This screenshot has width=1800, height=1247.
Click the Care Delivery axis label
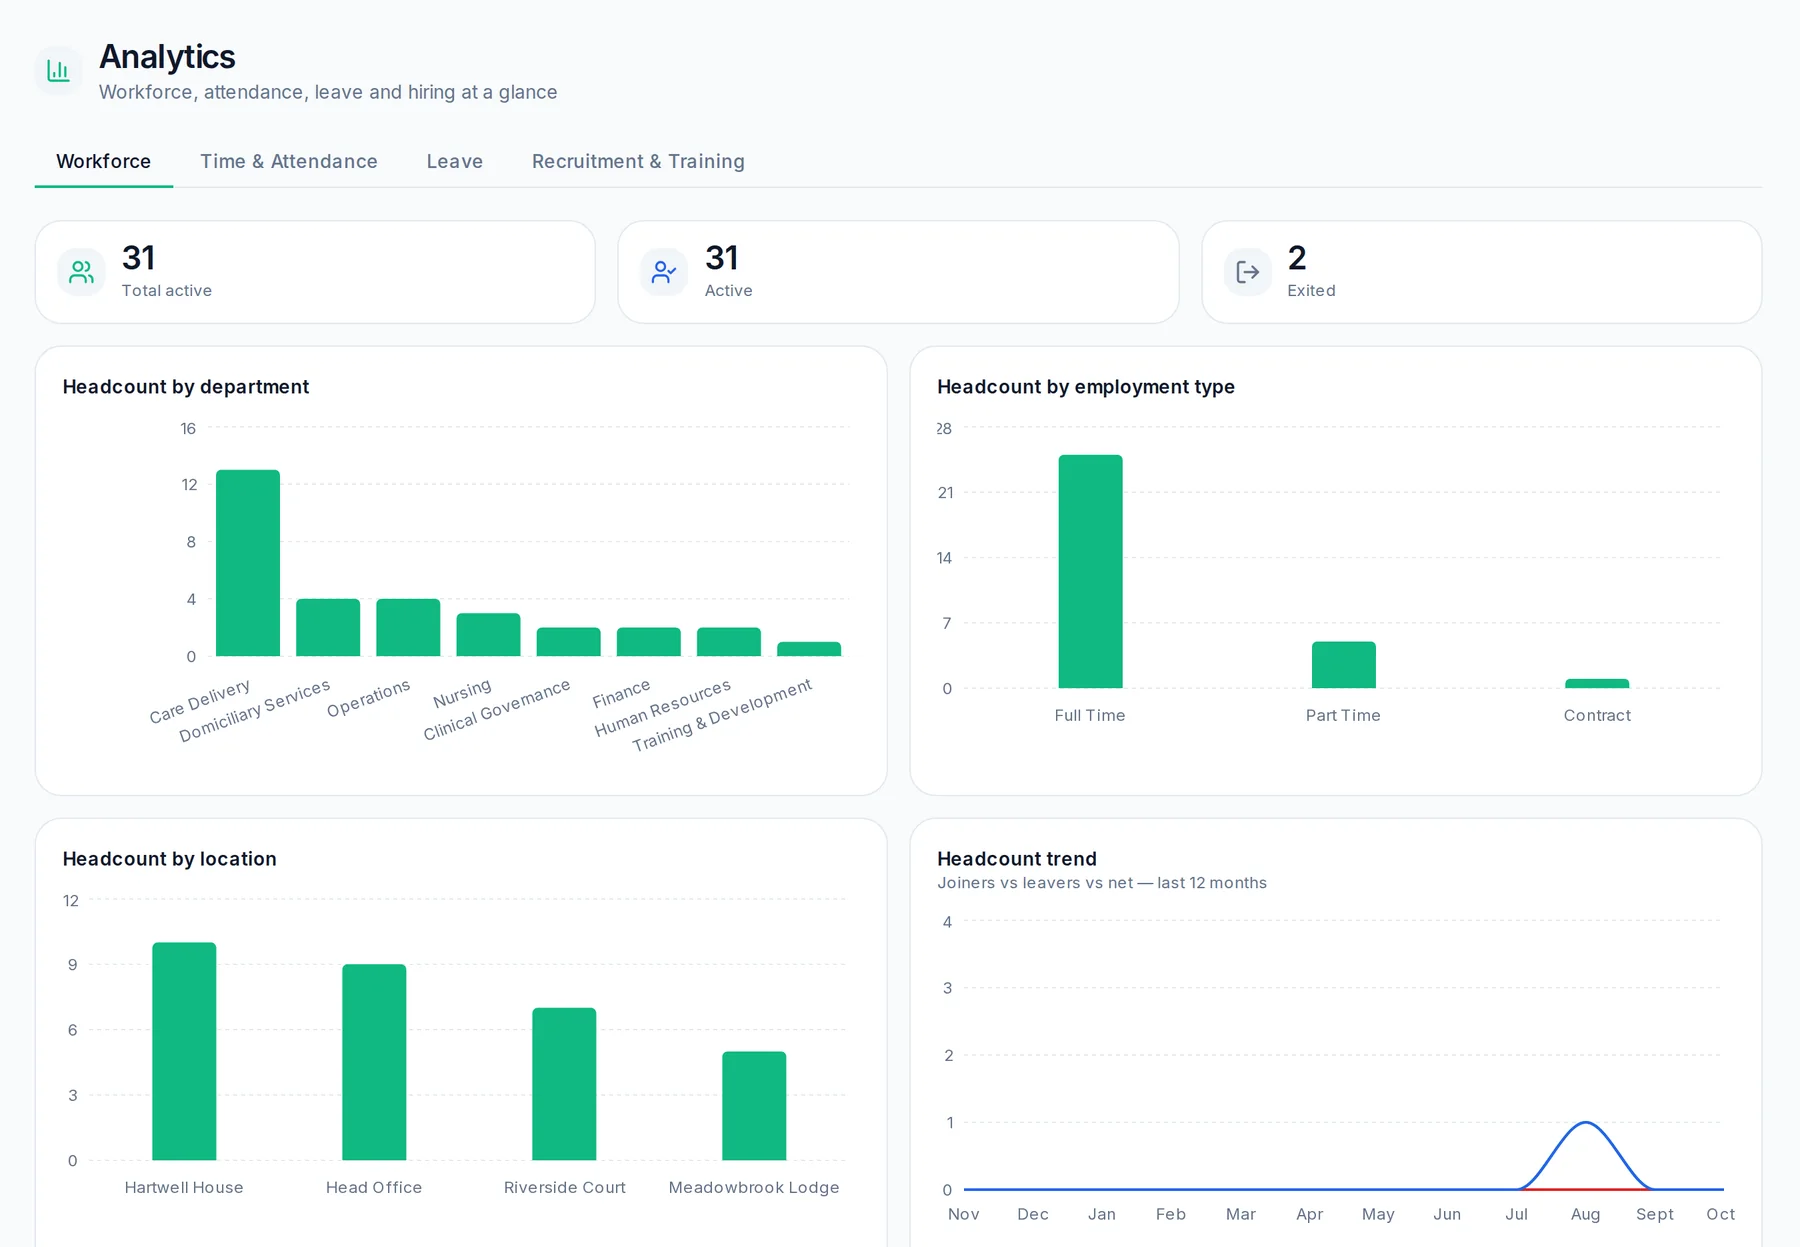click(x=200, y=702)
